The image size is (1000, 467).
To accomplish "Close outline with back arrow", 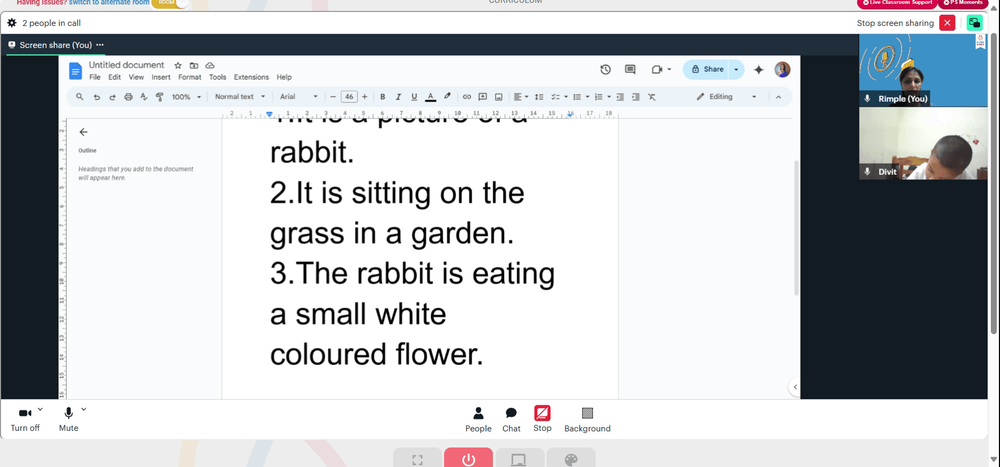I will click(x=84, y=132).
